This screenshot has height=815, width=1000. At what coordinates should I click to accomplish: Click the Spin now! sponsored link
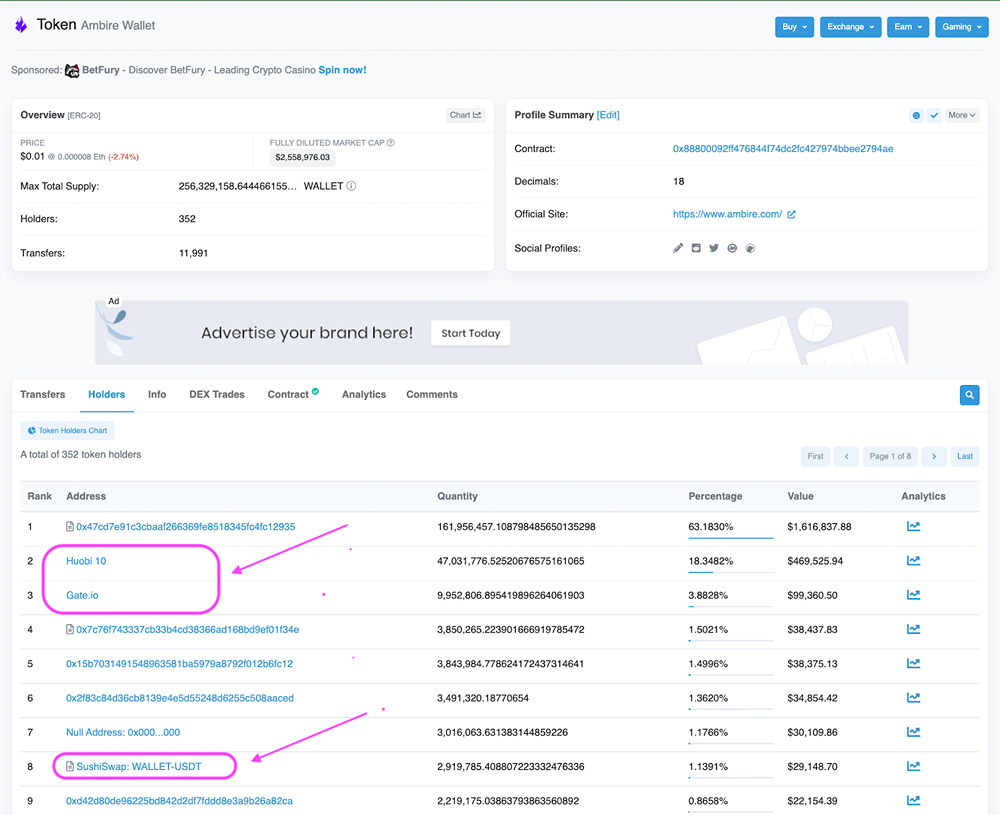pos(342,70)
